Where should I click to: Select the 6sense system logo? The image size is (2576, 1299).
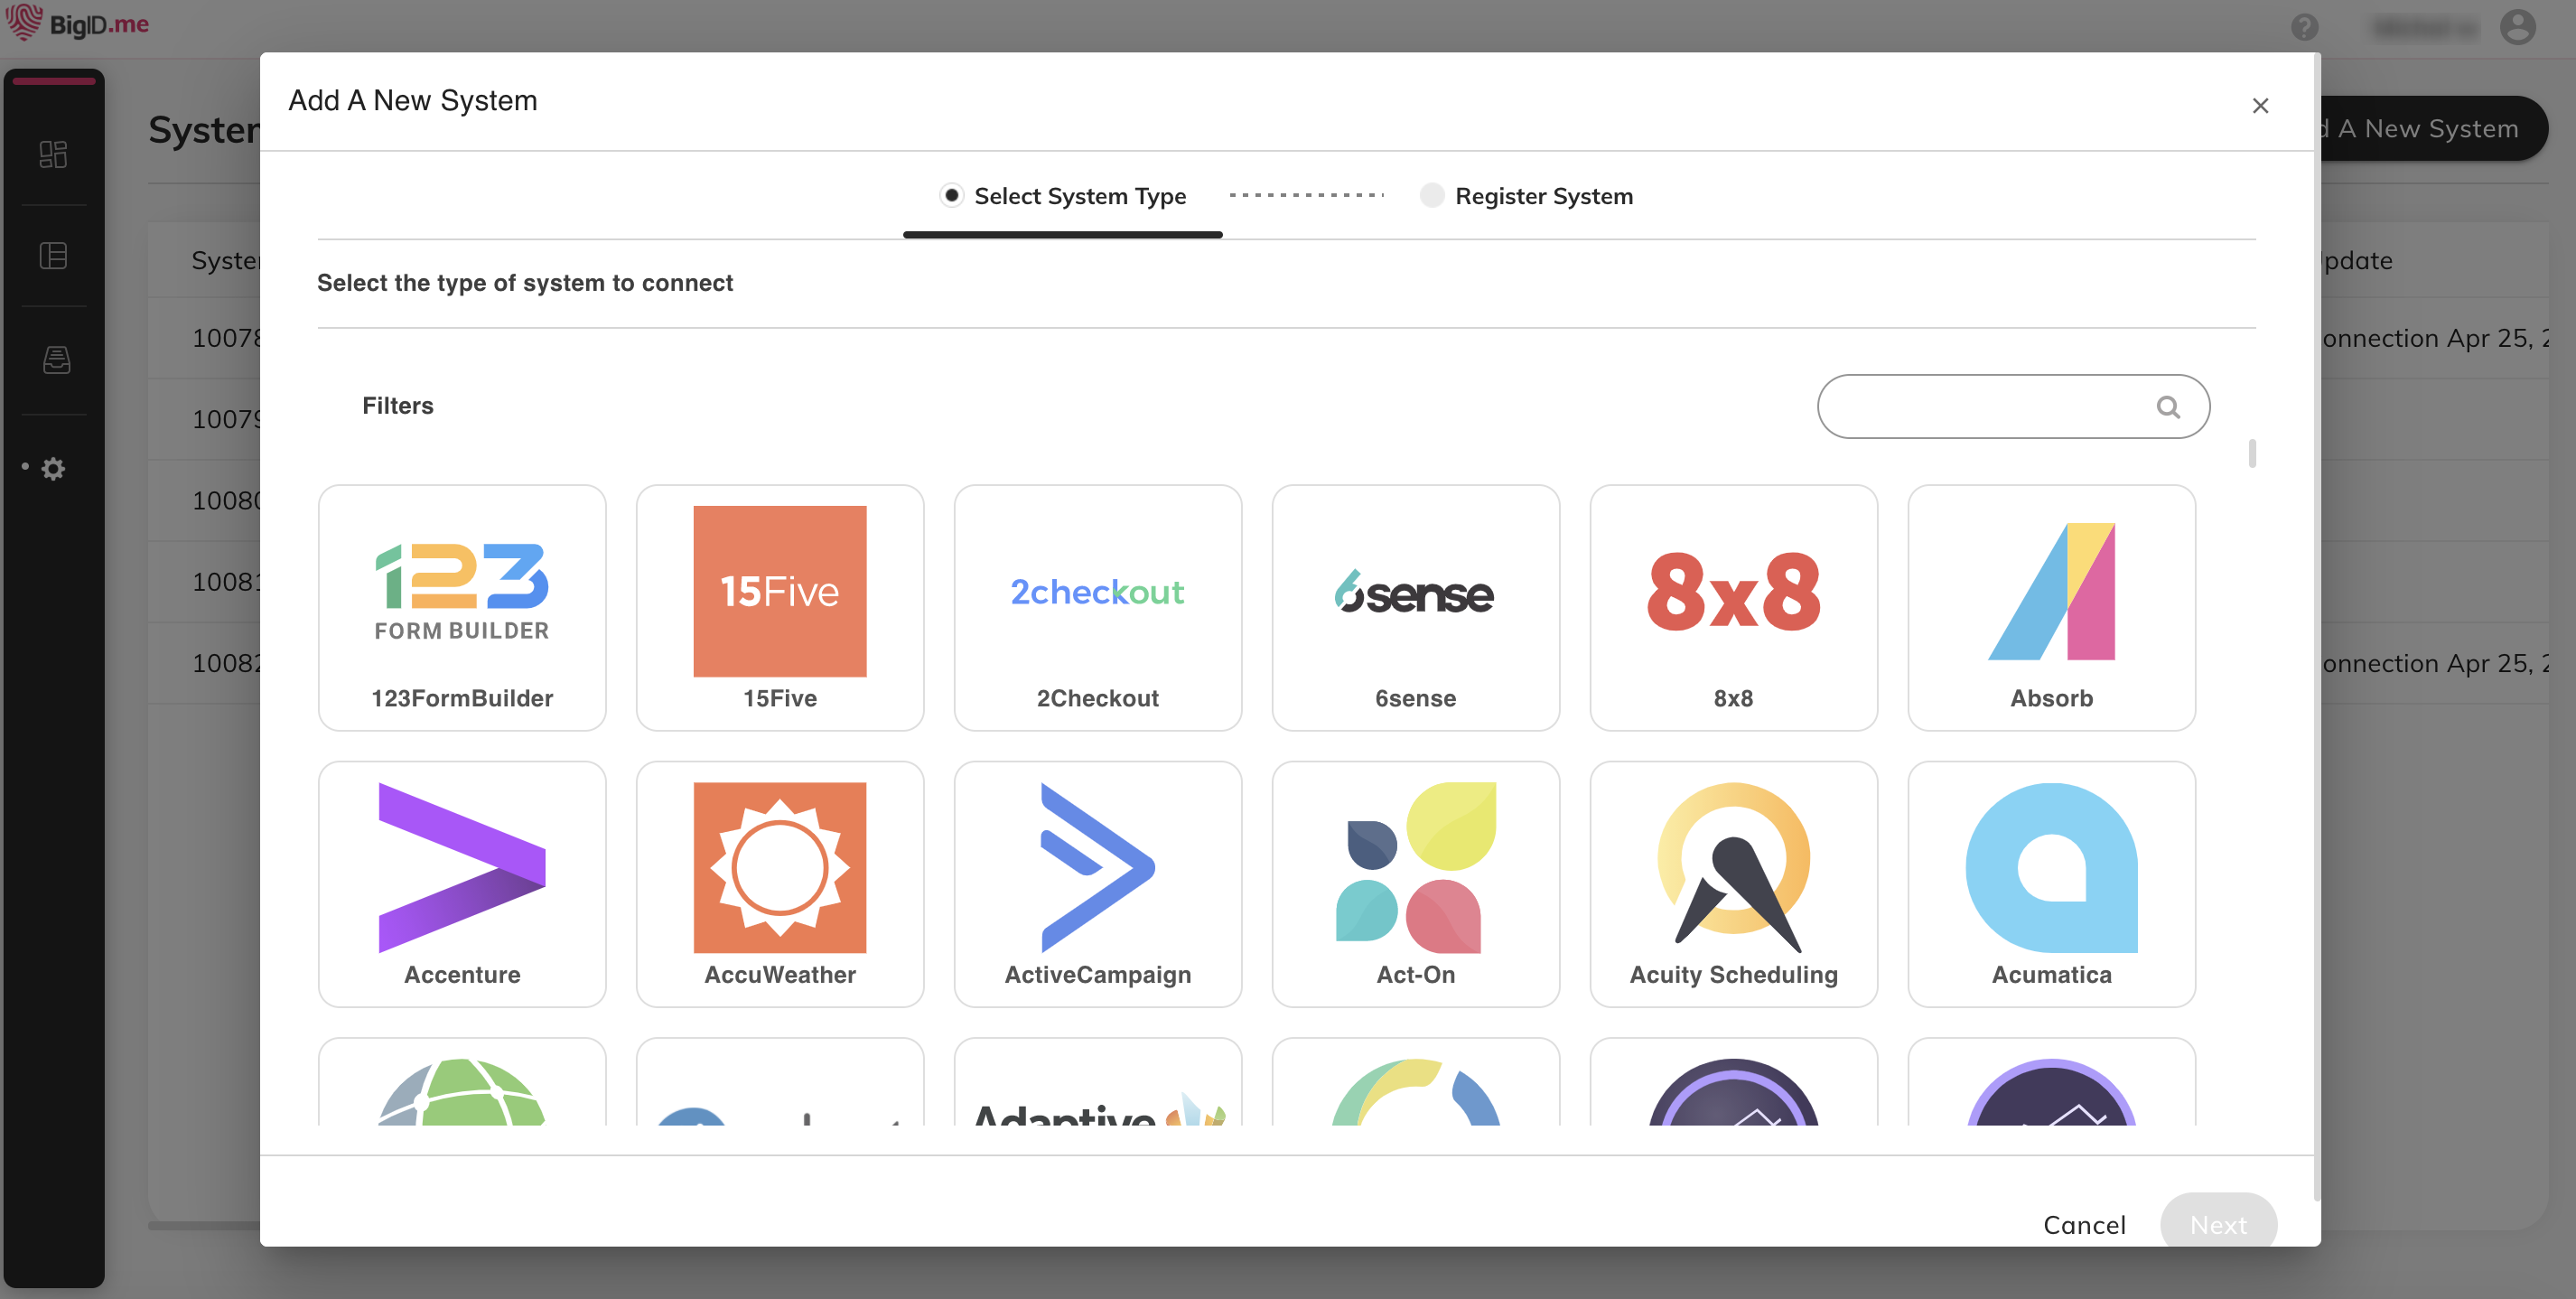pyautogui.click(x=1415, y=592)
